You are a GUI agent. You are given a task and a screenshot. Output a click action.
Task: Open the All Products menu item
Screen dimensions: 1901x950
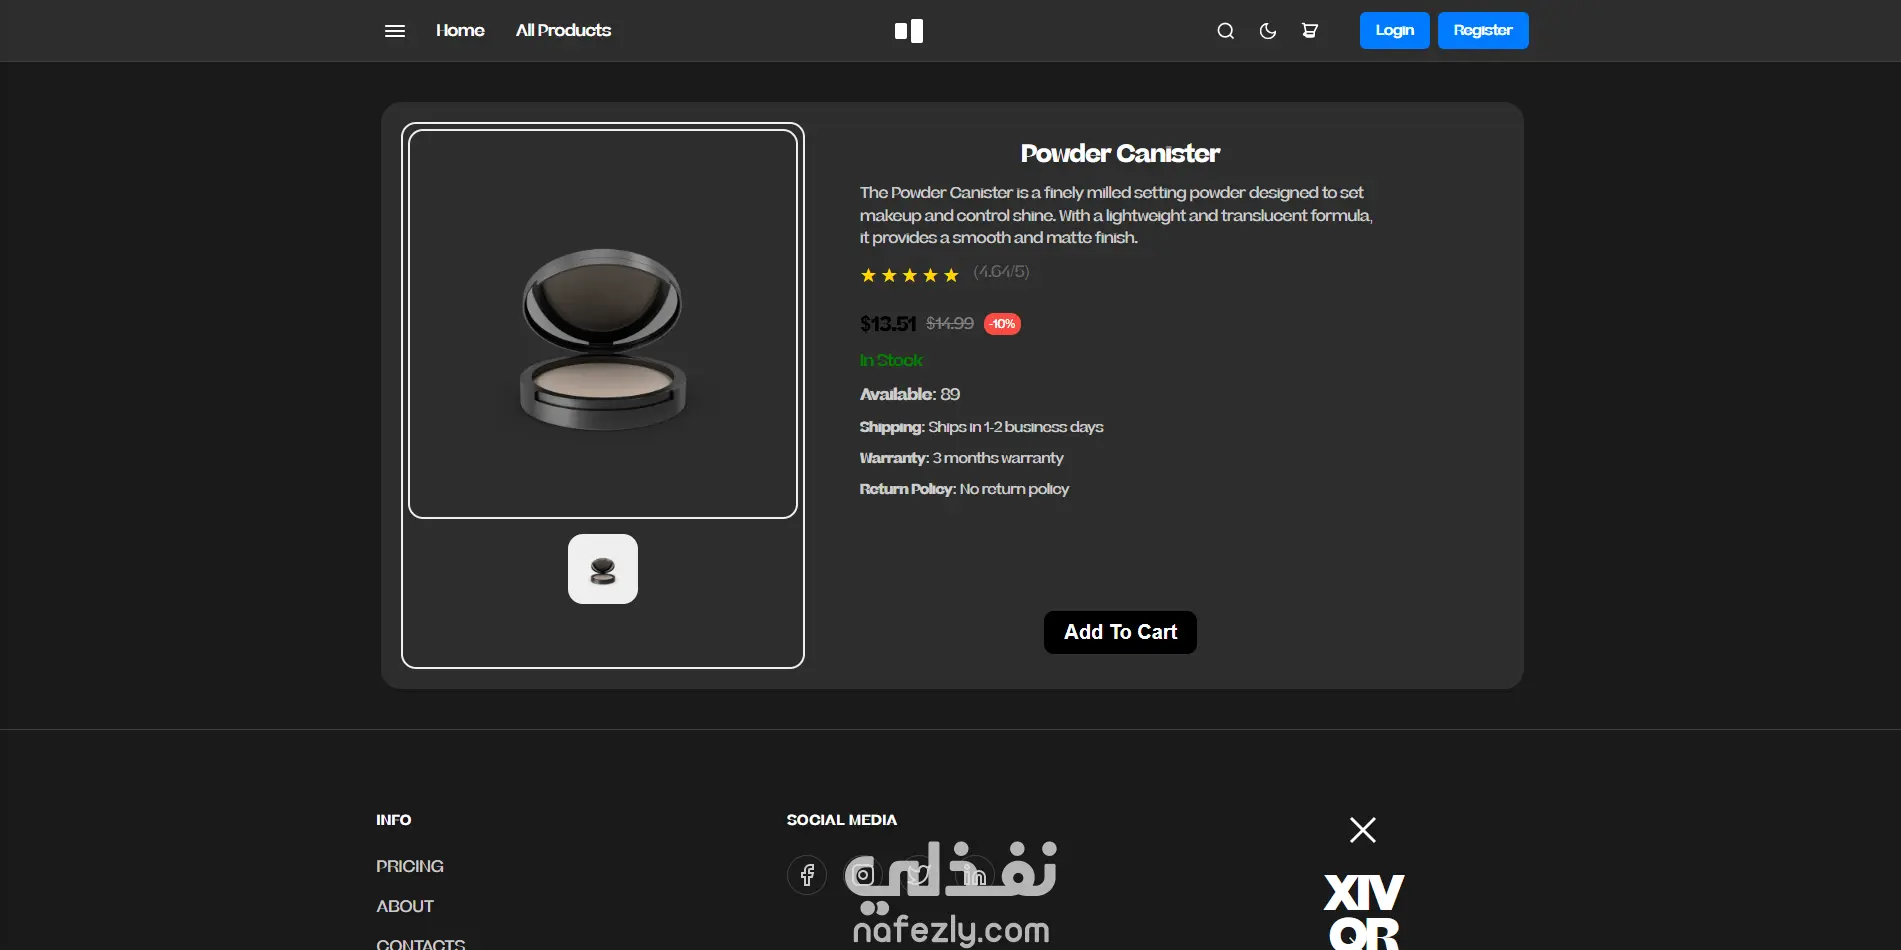tap(563, 31)
